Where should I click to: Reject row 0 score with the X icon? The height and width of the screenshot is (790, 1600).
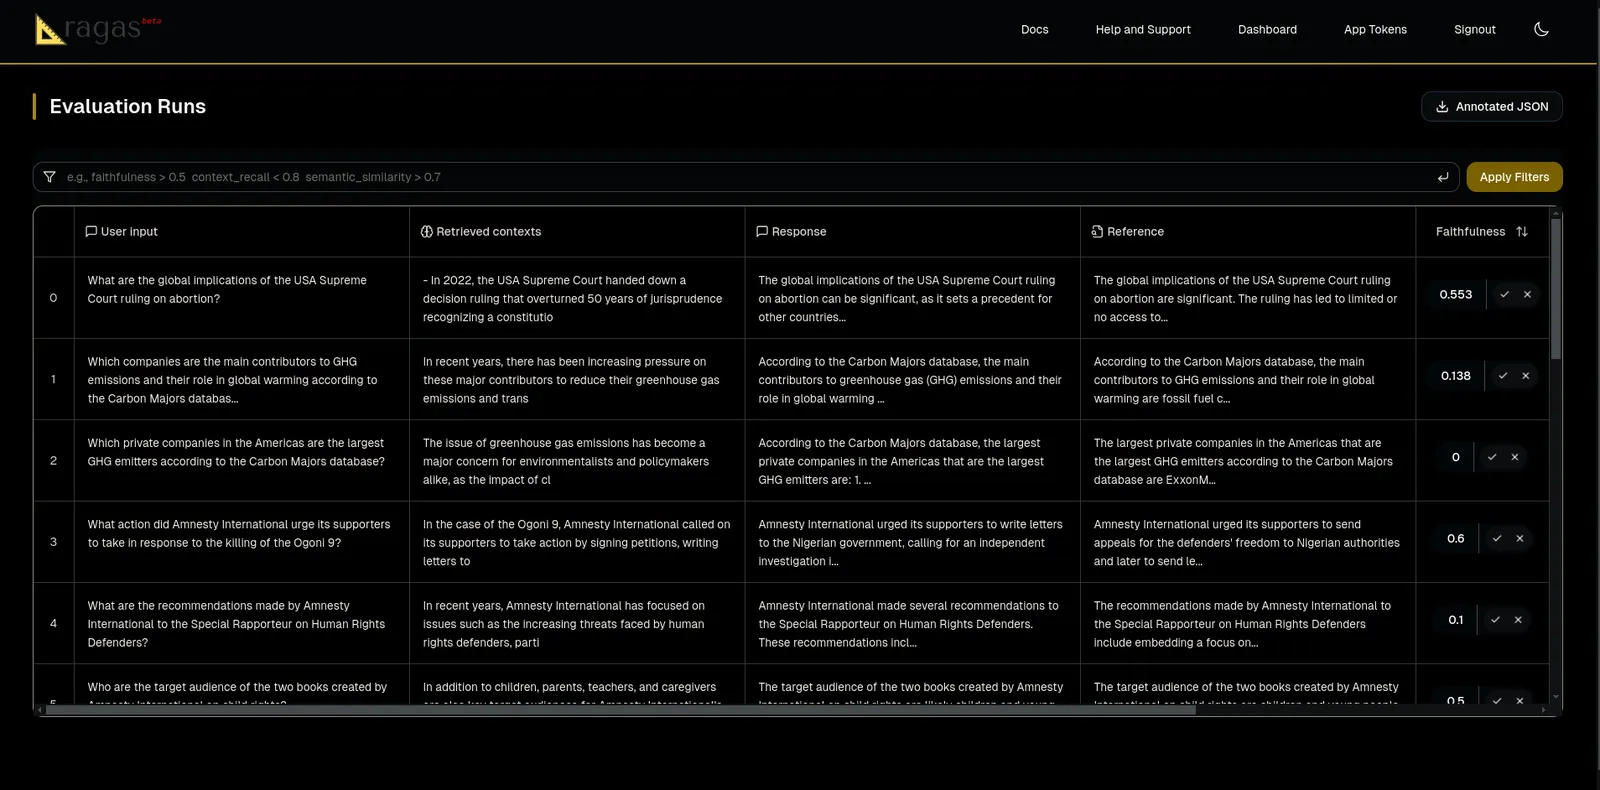(1527, 295)
